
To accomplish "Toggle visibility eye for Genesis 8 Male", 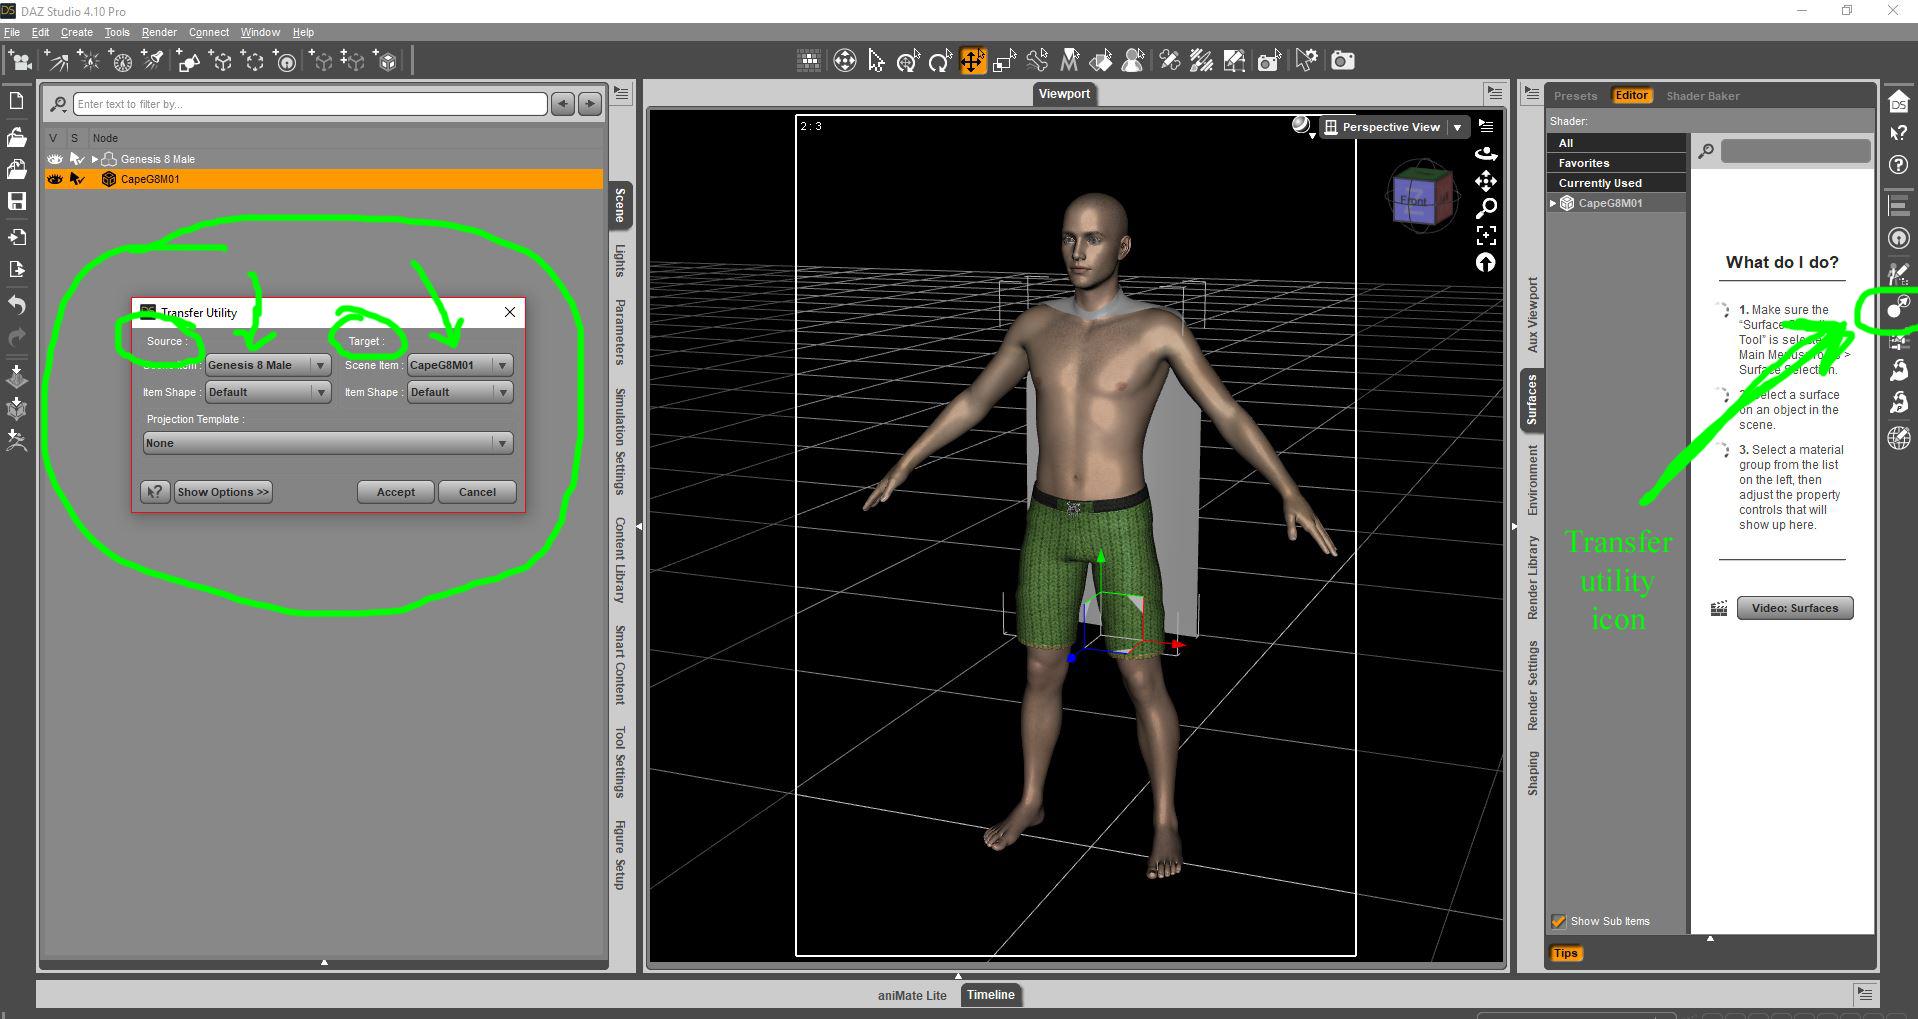I will [x=54, y=159].
